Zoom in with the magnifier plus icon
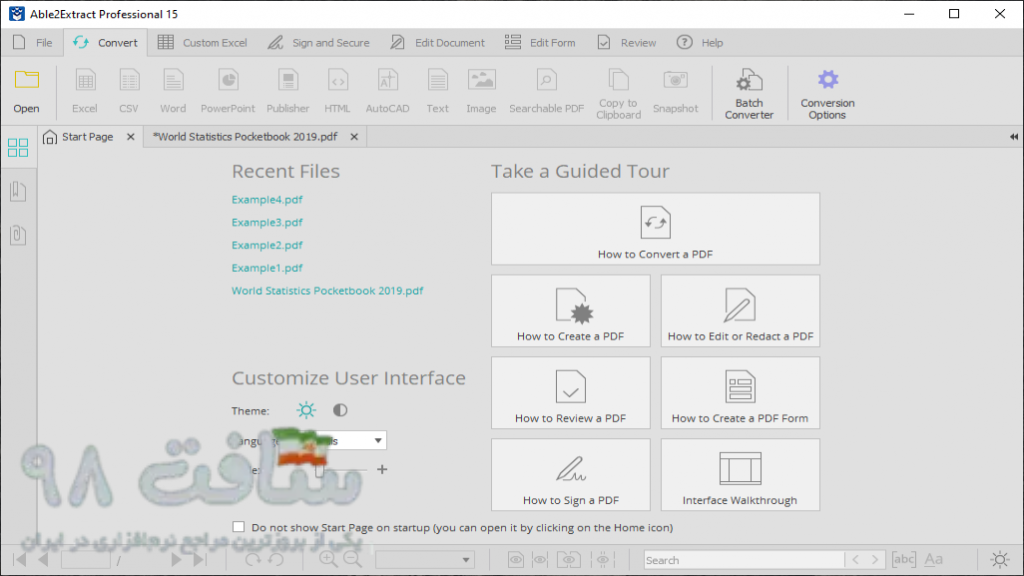 pyautogui.click(x=328, y=559)
